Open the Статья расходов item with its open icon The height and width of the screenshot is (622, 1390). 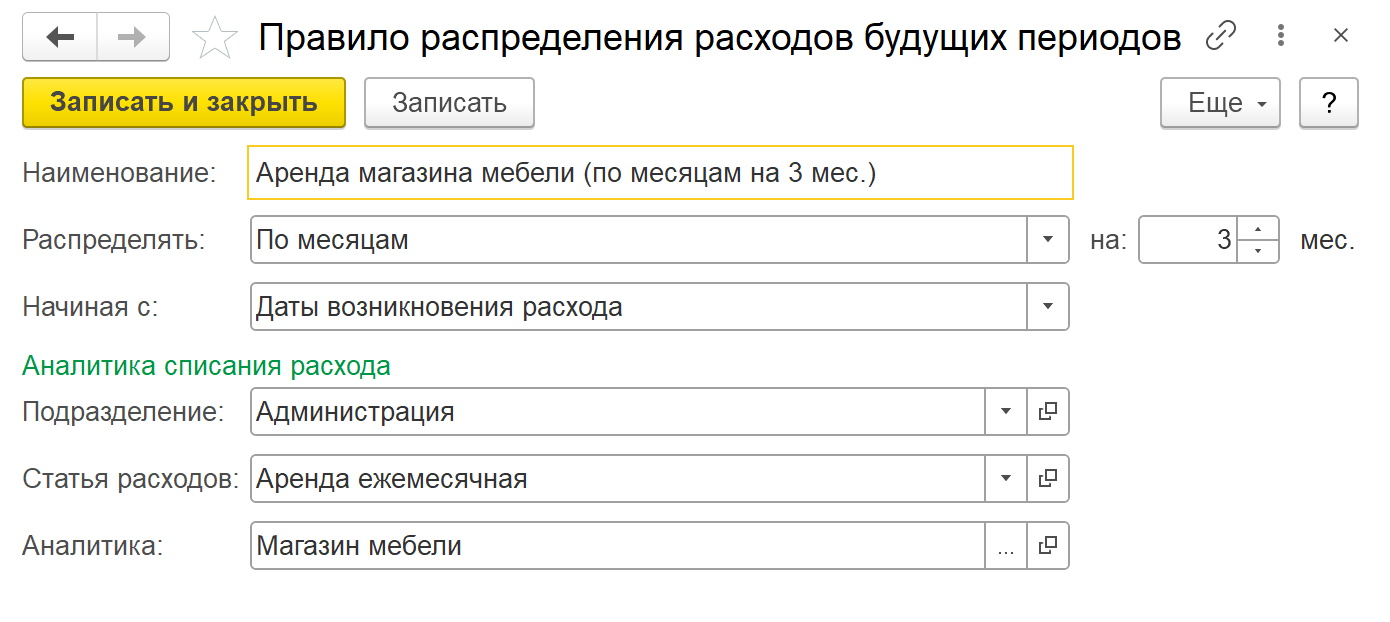pos(1048,479)
